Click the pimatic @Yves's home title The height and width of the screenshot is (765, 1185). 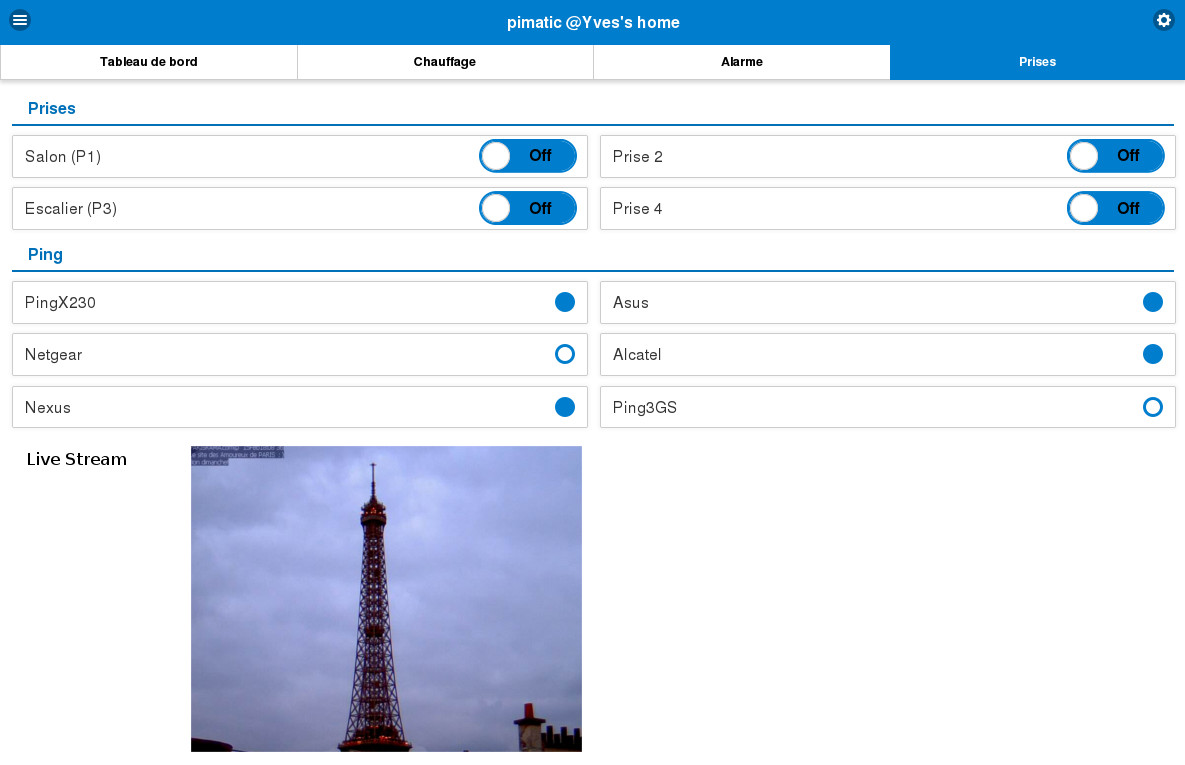pos(593,22)
